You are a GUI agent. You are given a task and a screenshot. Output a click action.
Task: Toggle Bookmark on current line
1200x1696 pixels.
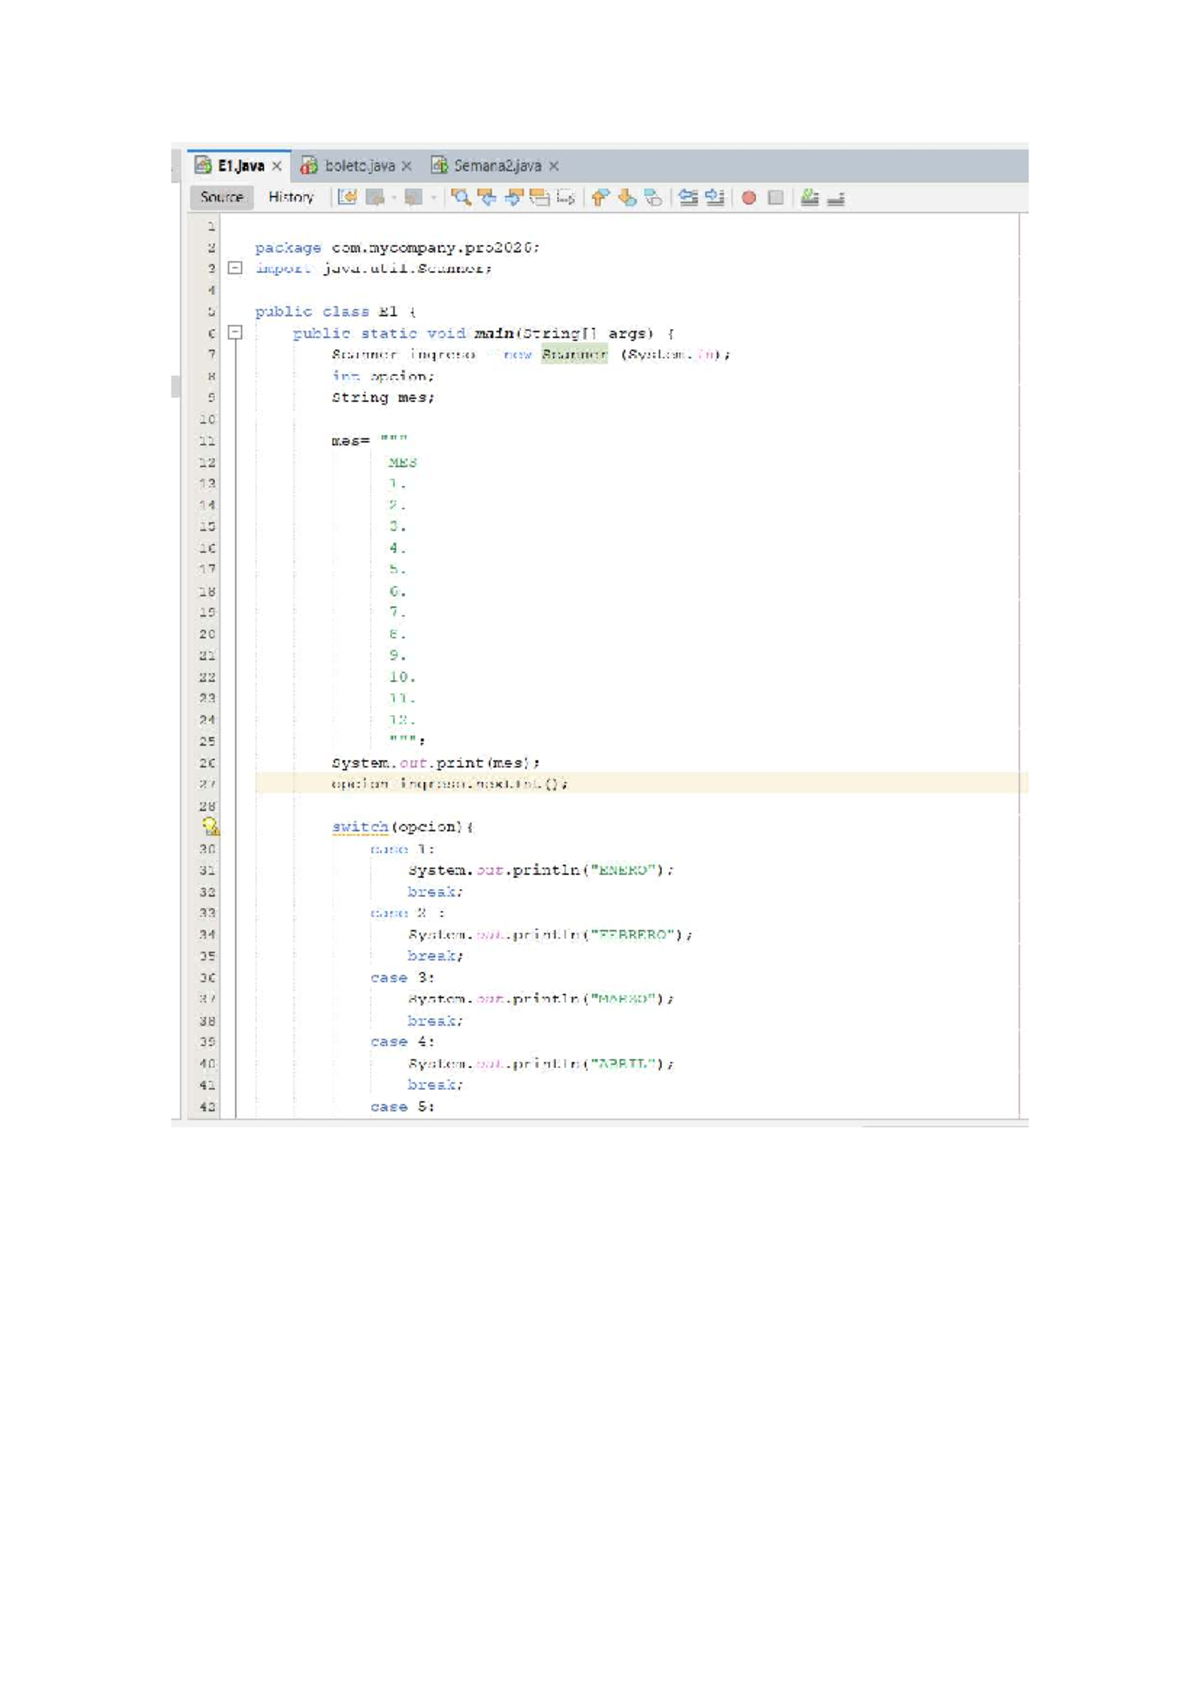click(x=653, y=197)
